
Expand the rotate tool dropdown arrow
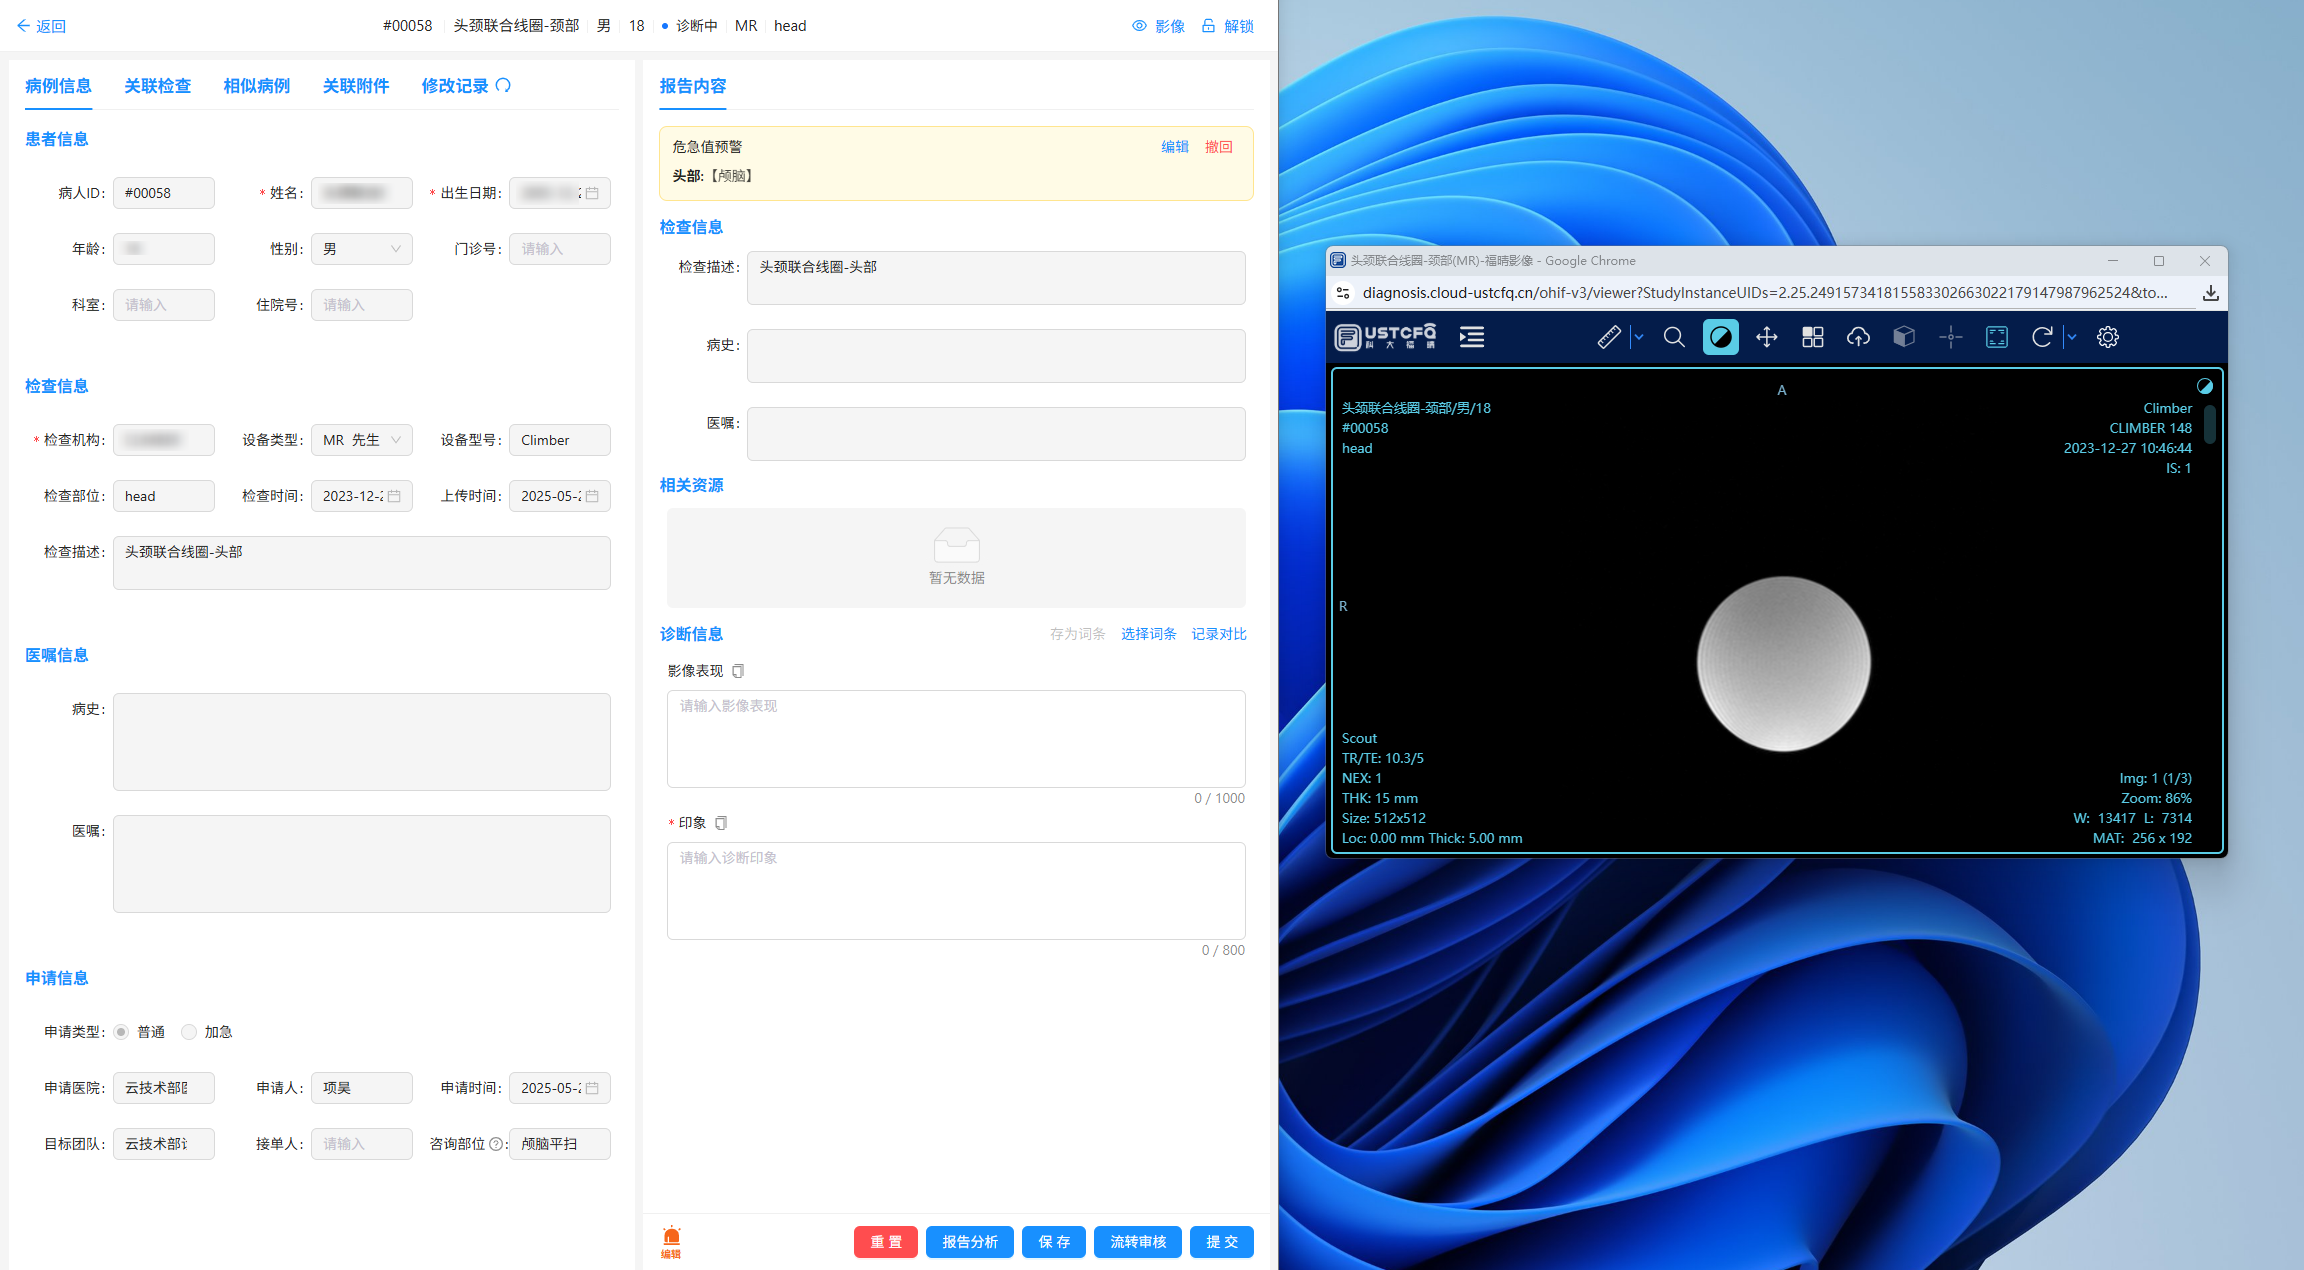coord(2072,337)
